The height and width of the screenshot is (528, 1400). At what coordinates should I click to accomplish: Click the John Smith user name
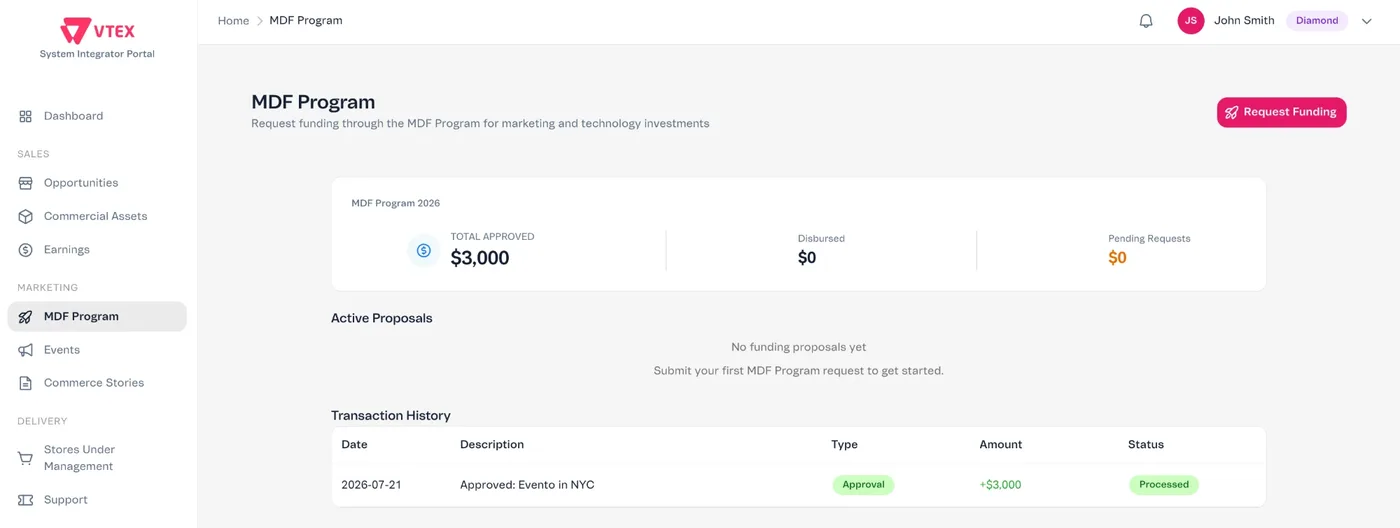click(x=1244, y=21)
